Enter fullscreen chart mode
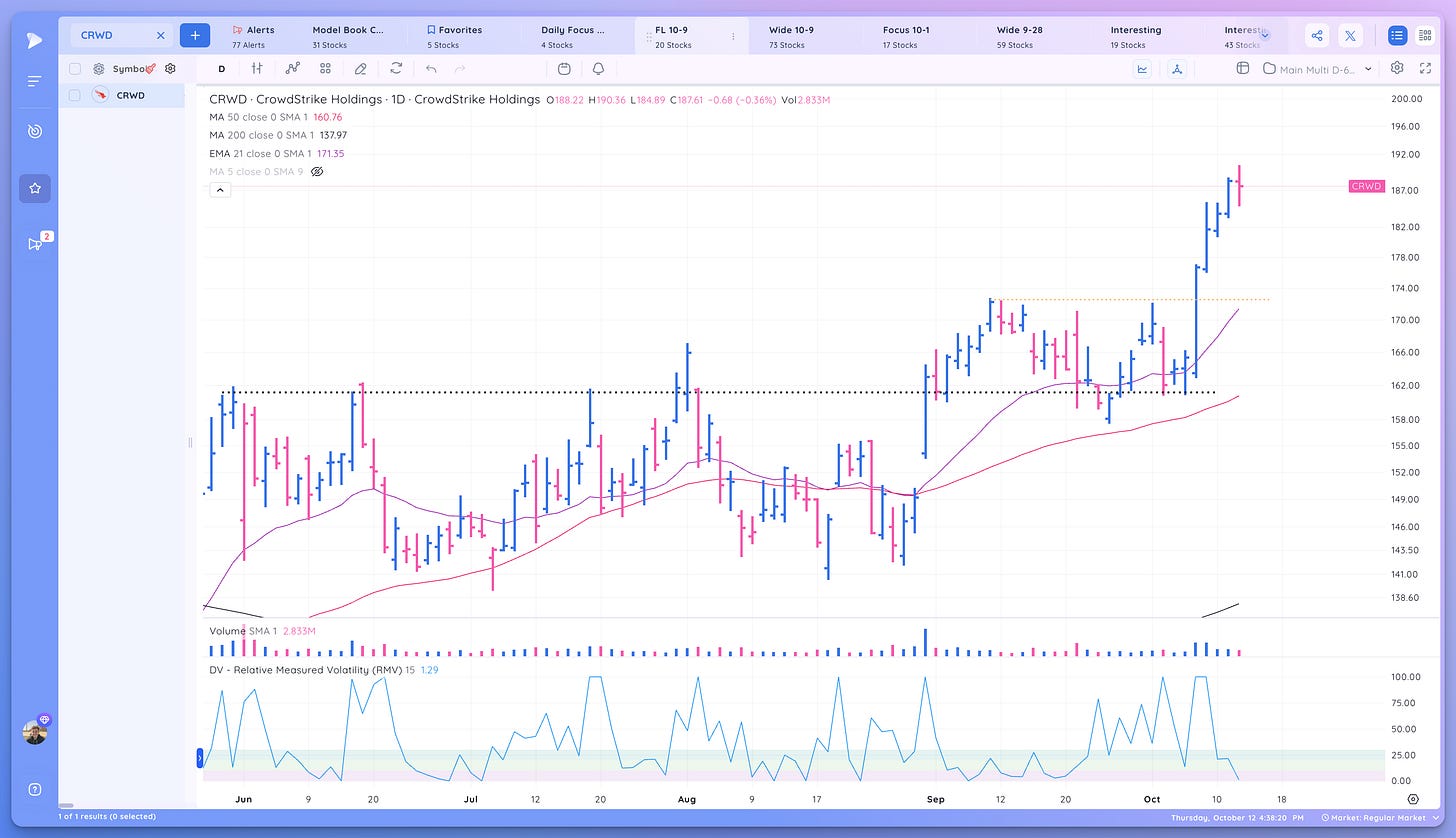 coord(1427,68)
